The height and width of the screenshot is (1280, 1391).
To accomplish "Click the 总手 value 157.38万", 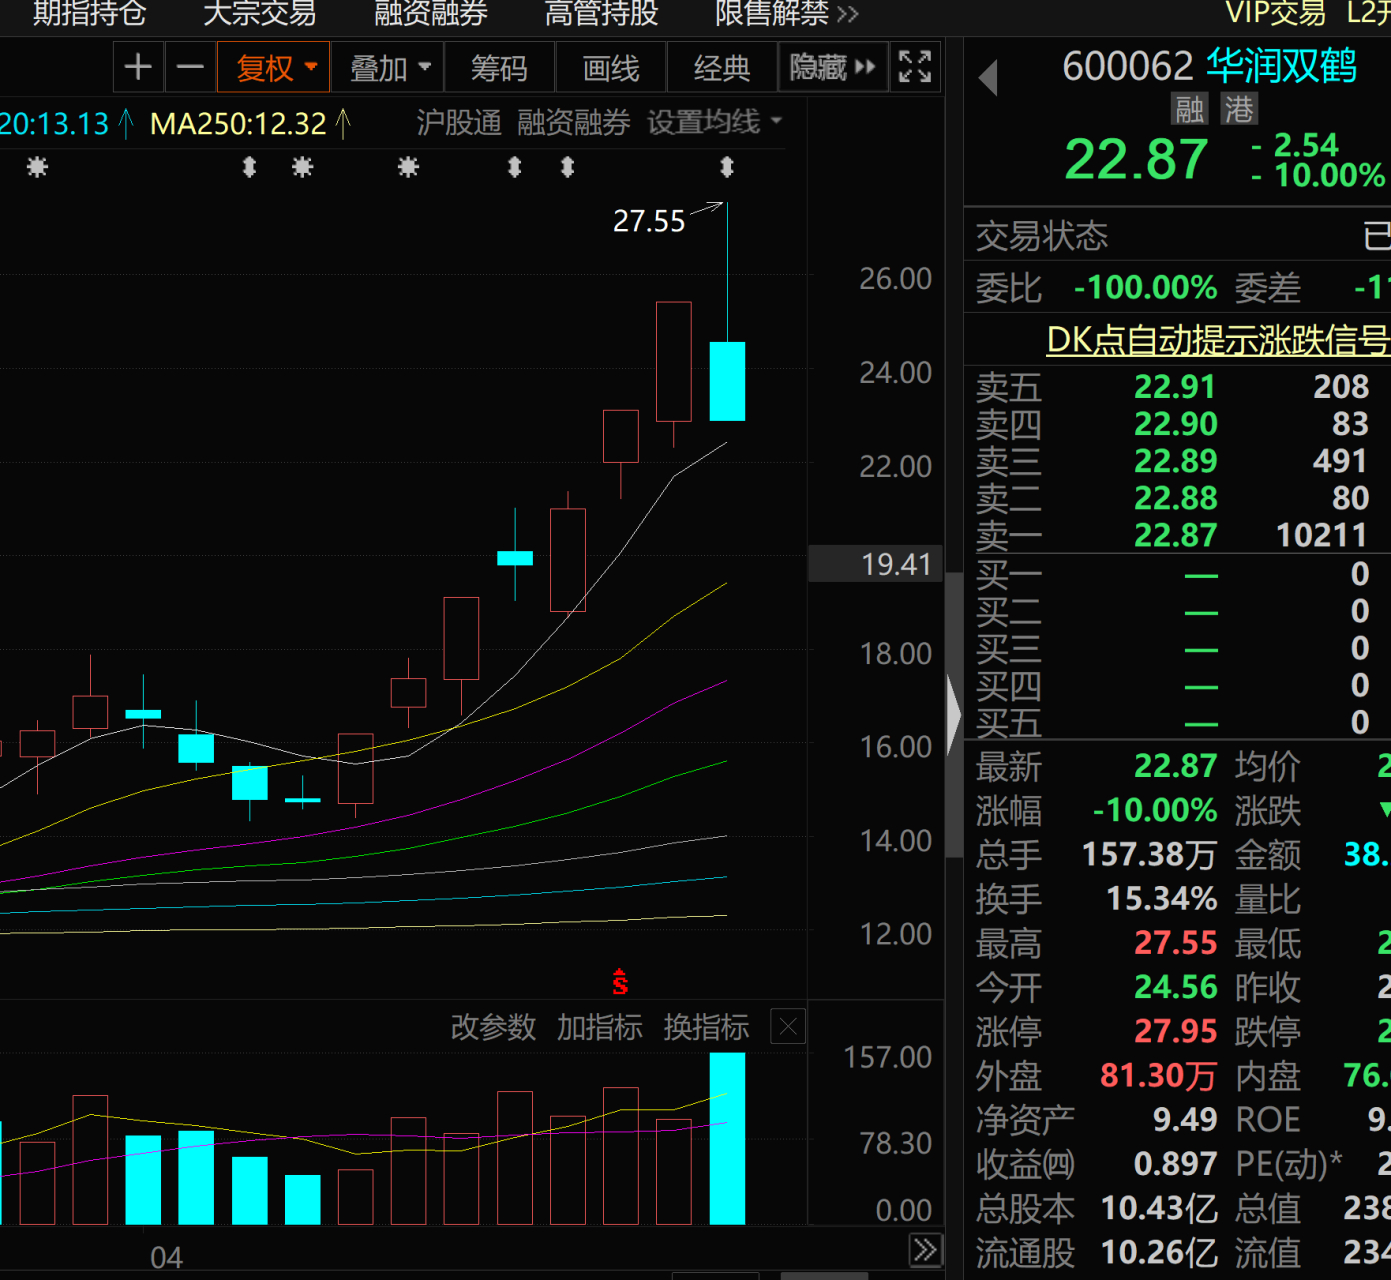I will coord(1149,855).
